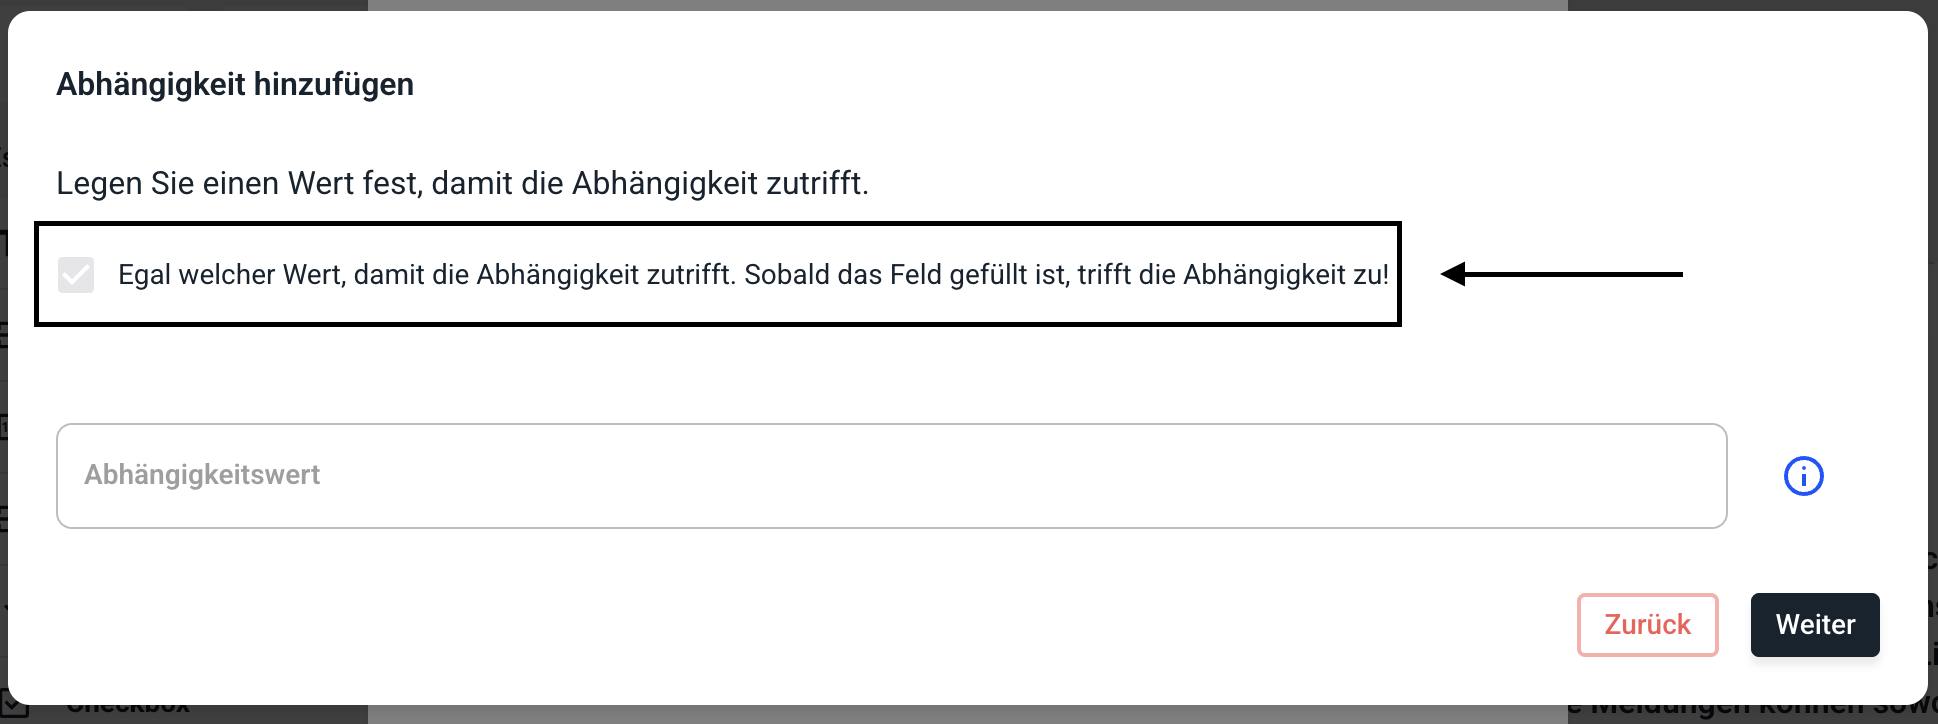
Task: Show help via the circled i icon
Action: click(x=1803, y=476)
